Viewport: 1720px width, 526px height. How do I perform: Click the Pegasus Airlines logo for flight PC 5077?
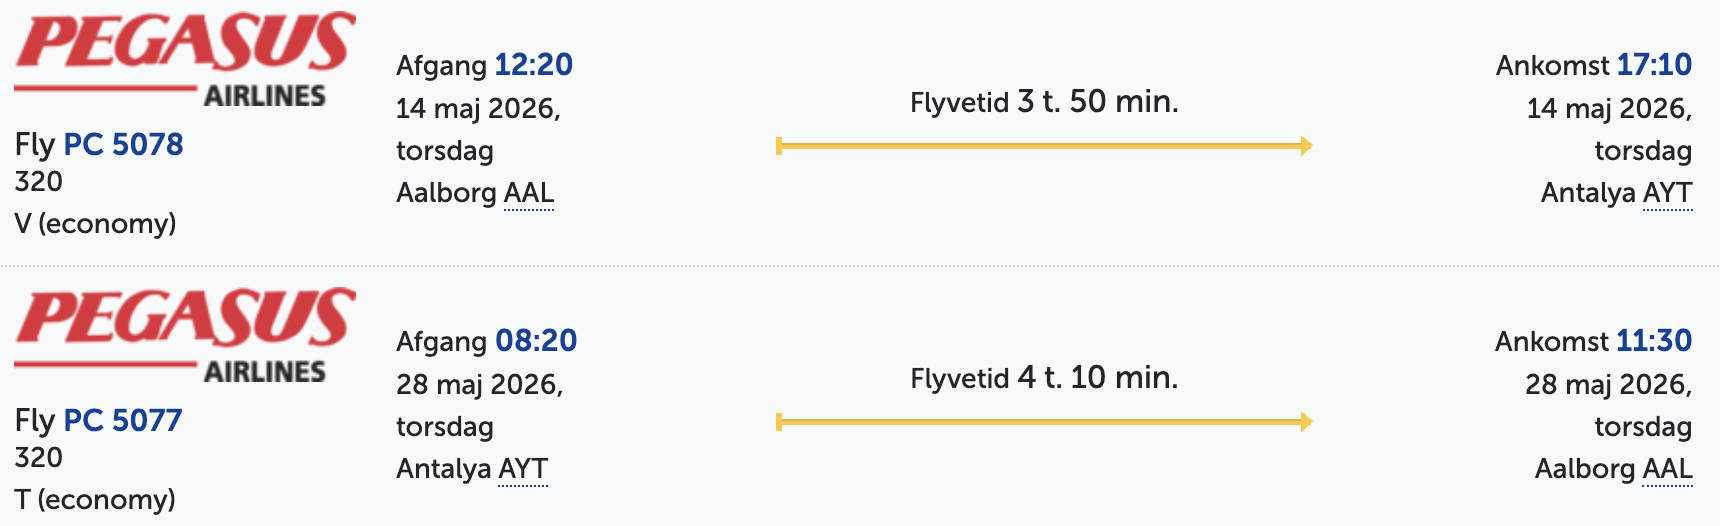[184, 336]
